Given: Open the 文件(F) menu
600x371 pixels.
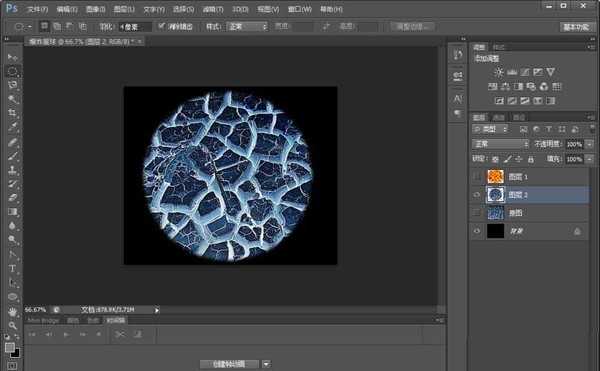Looking at the screenshot, I should 38,9.
